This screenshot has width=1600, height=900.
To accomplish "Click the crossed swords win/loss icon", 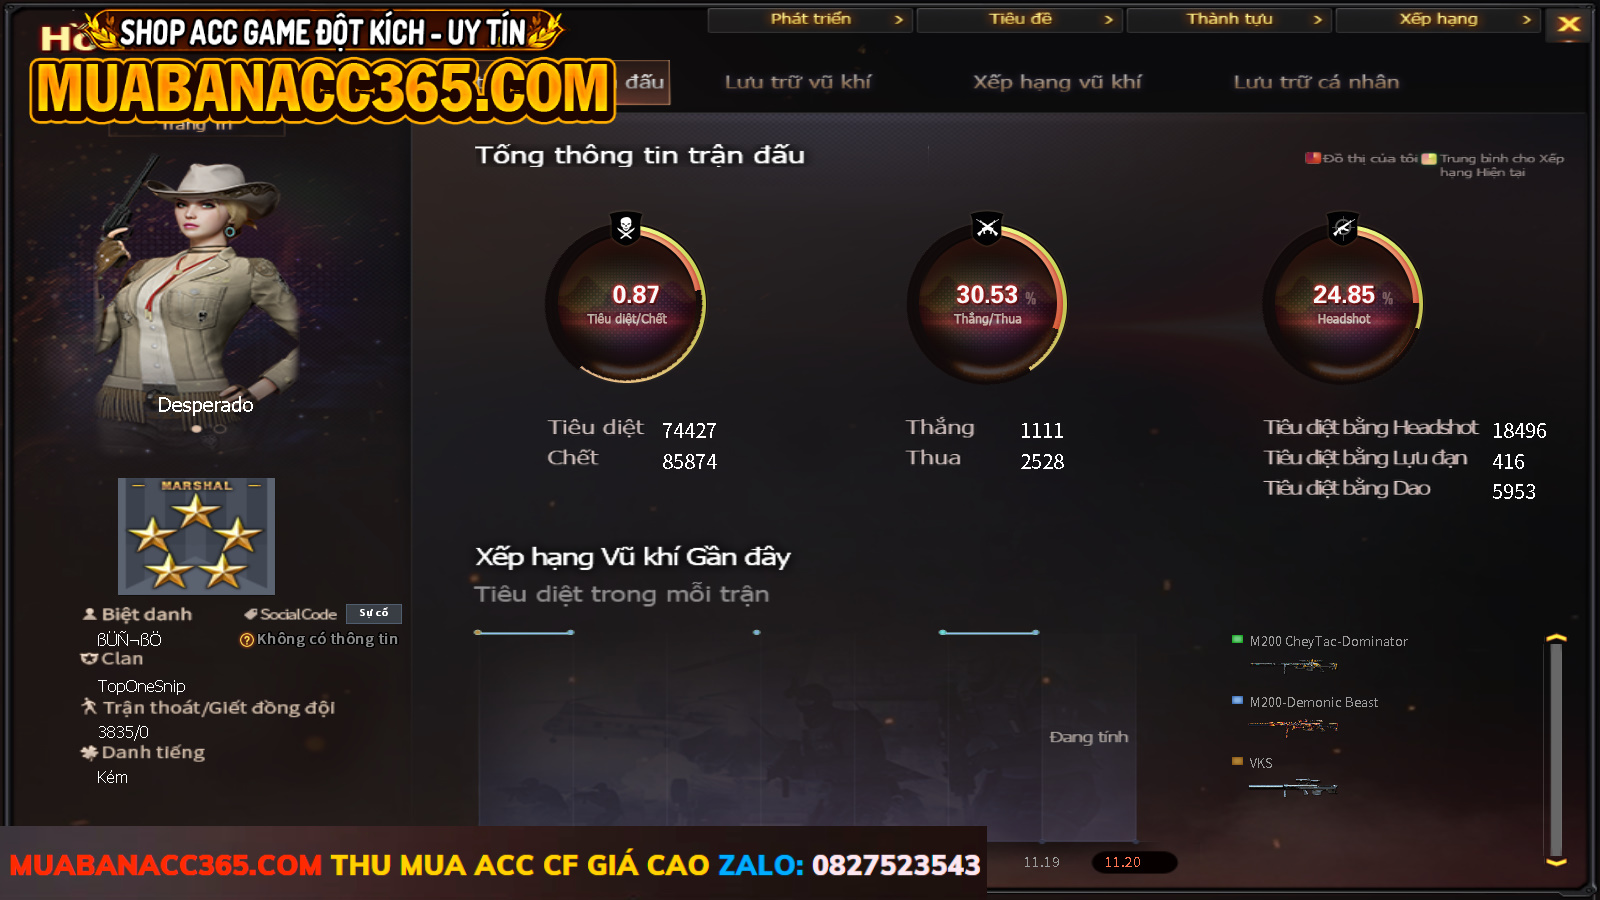I will [987, 228].
